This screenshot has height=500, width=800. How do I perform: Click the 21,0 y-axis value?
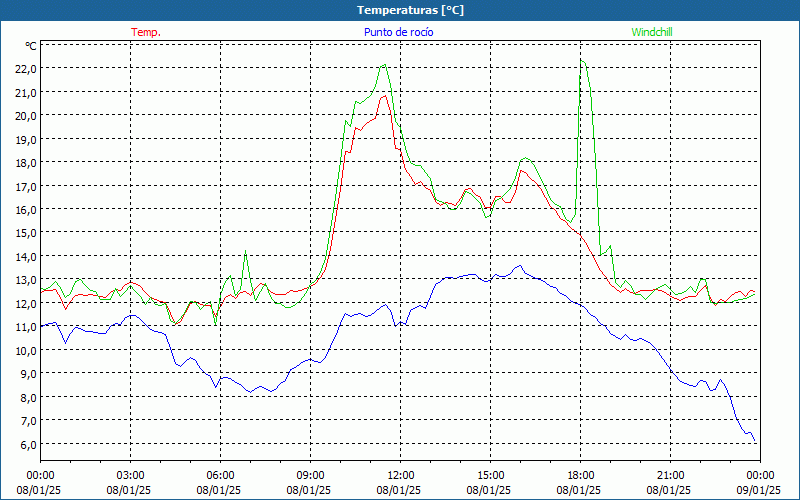coord(26,92)
